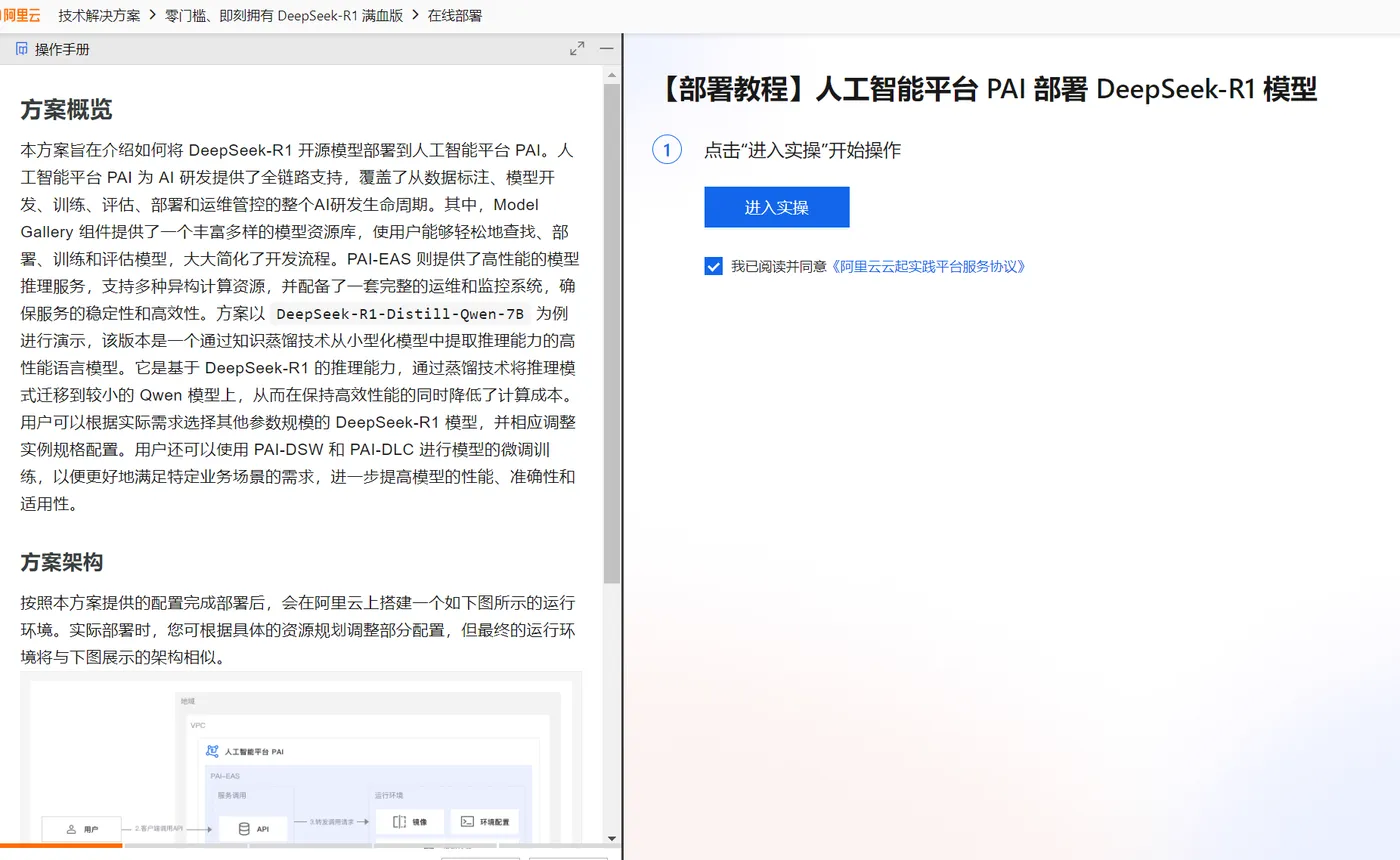Screen dimensions: 1400x860
Task: Click the manual scrollbar up arrow
Action: (x=612, y=74)
